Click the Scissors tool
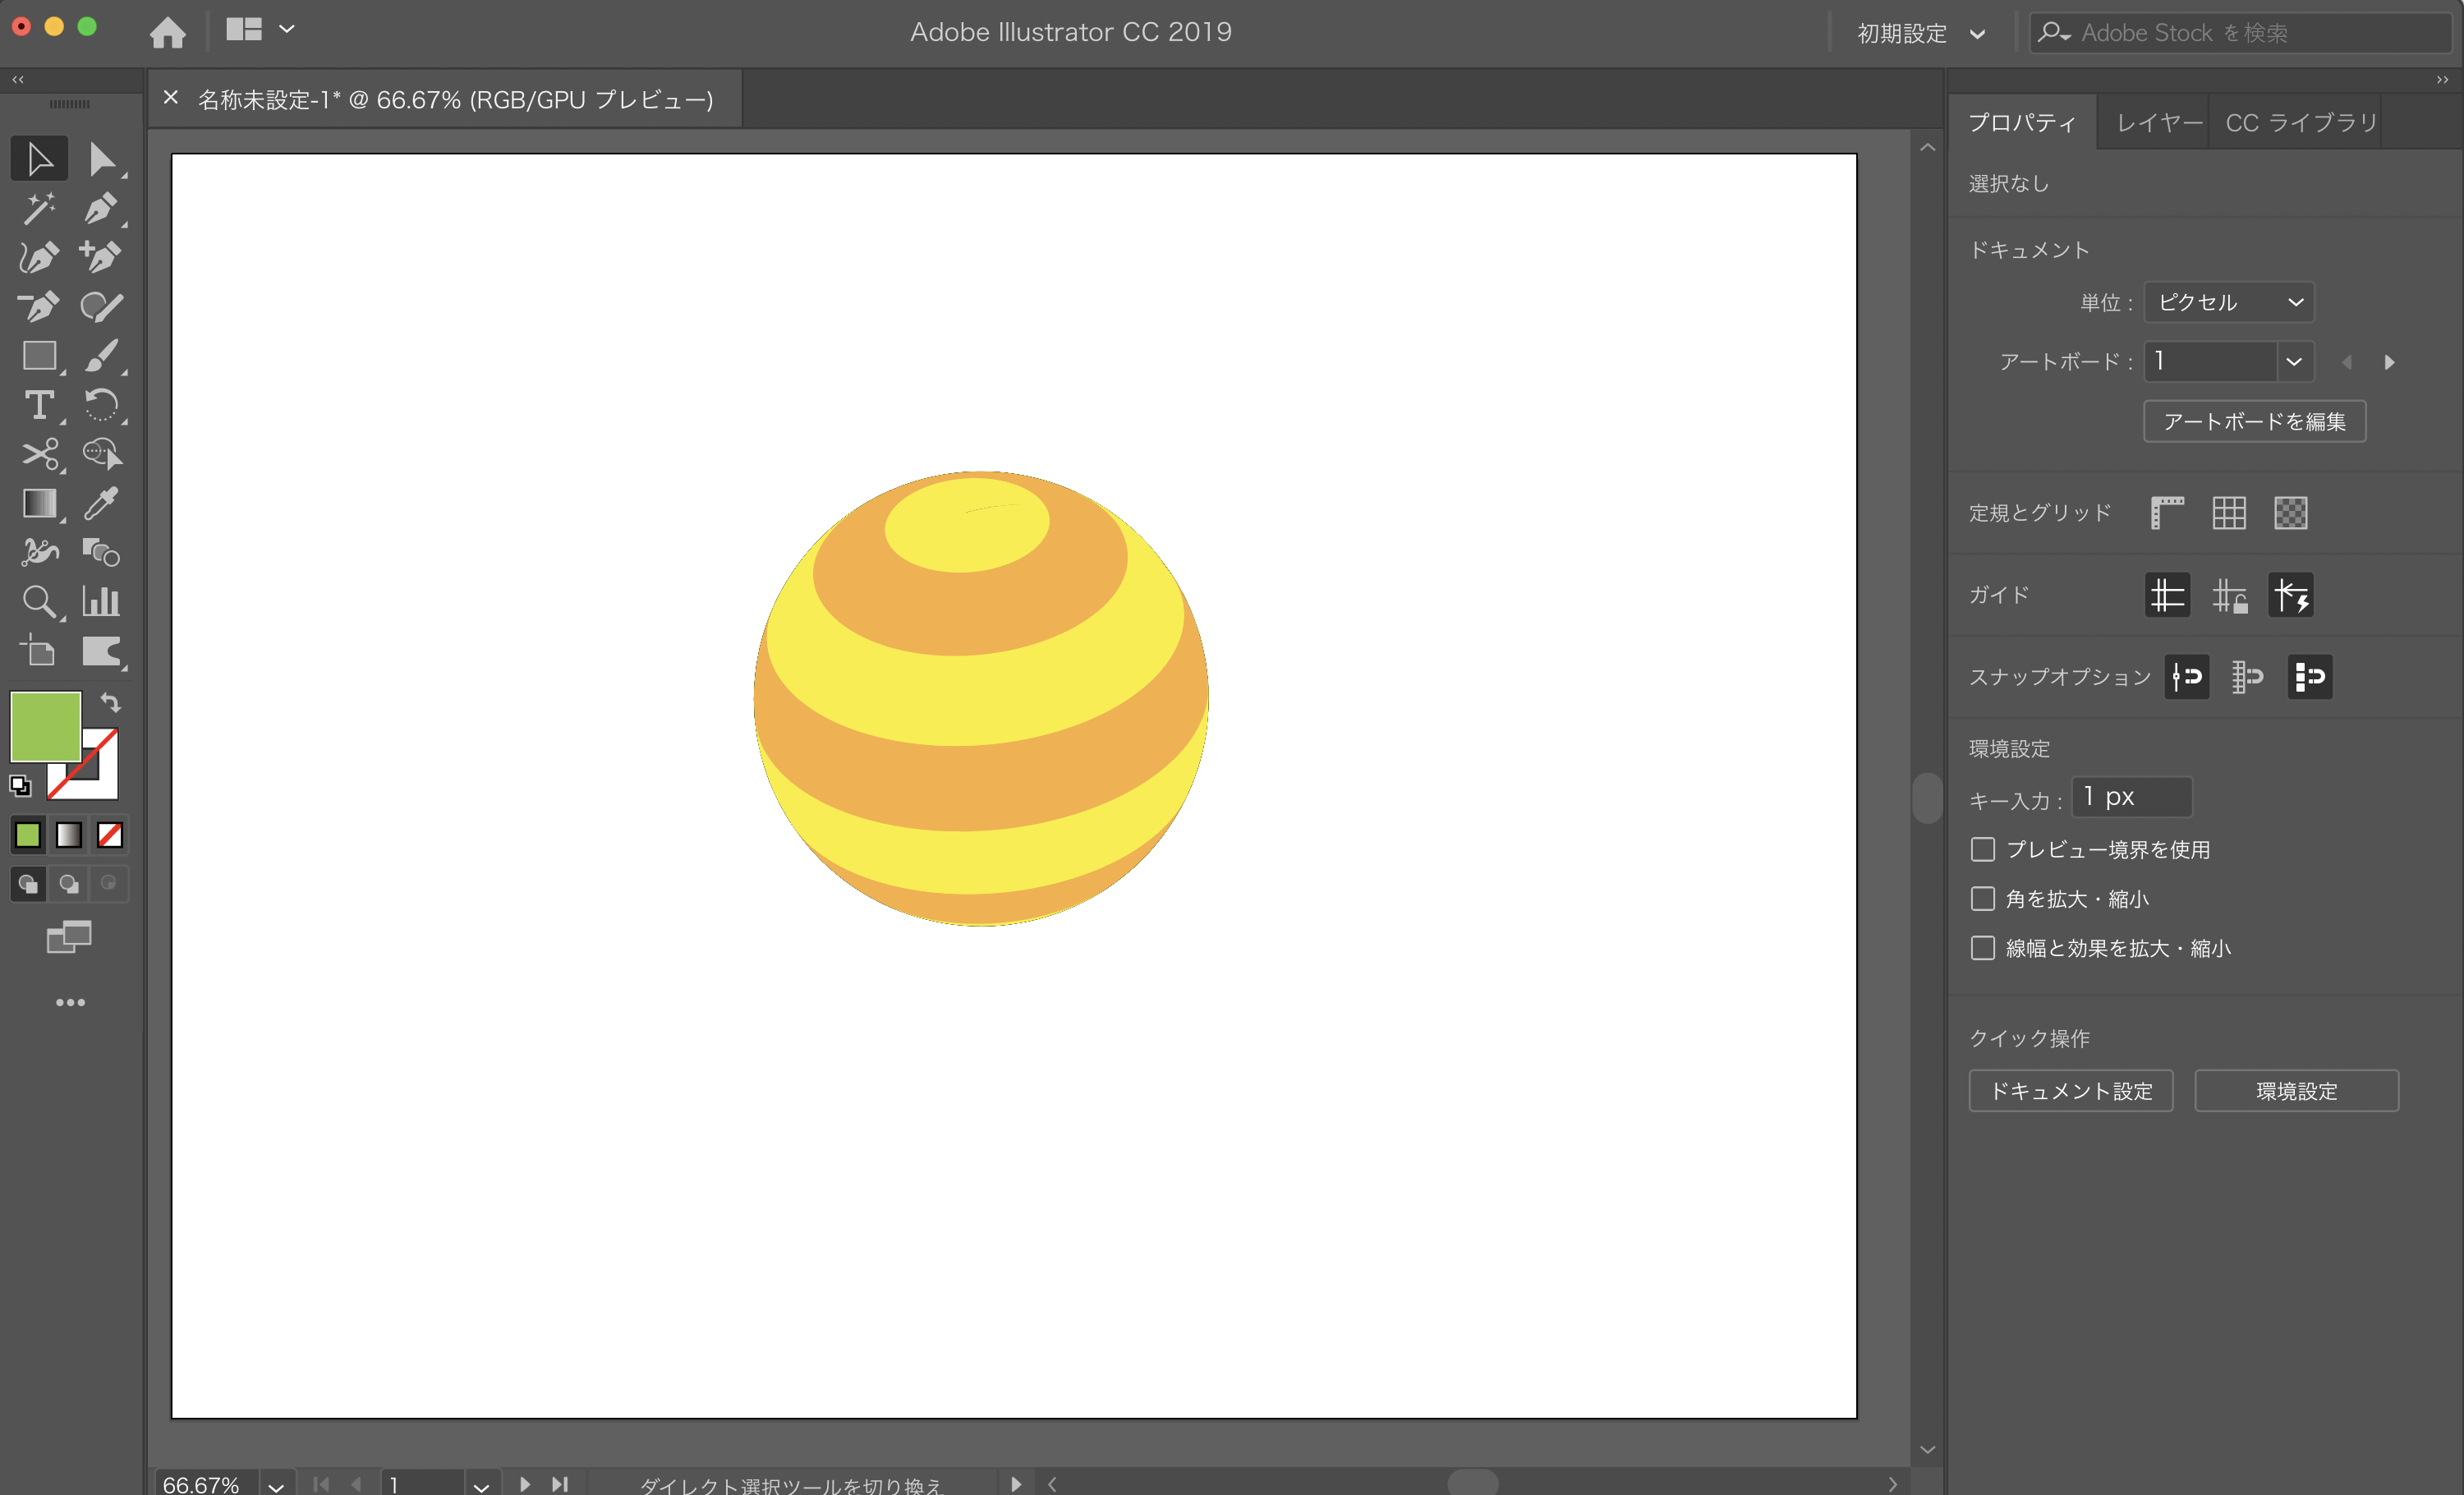This screenshot has width=2464, height=1495. tap(39, 456)
